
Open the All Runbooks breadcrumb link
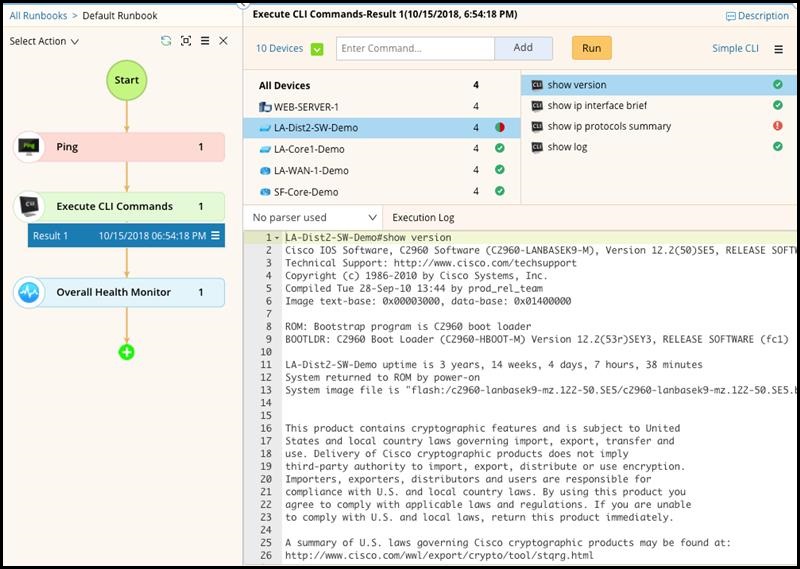[38, 16]
